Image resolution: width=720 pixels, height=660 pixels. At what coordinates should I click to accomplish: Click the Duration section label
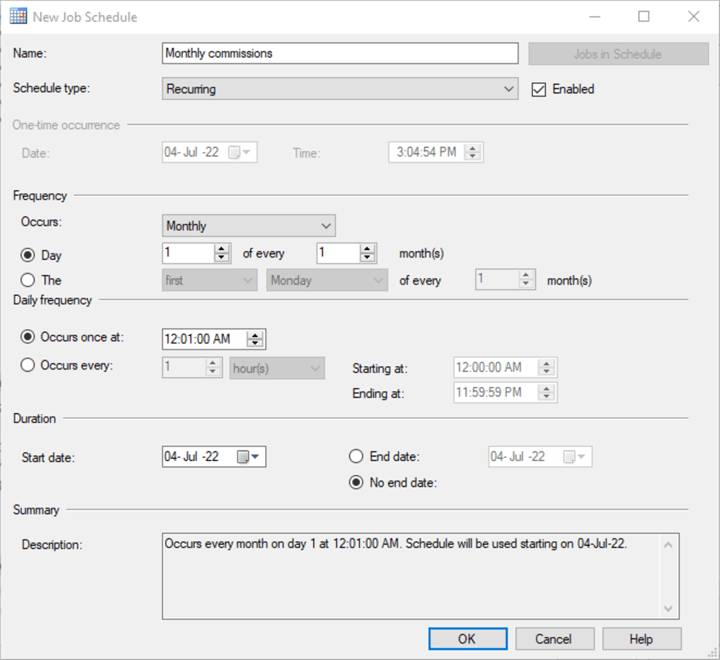tap(34, 418)
